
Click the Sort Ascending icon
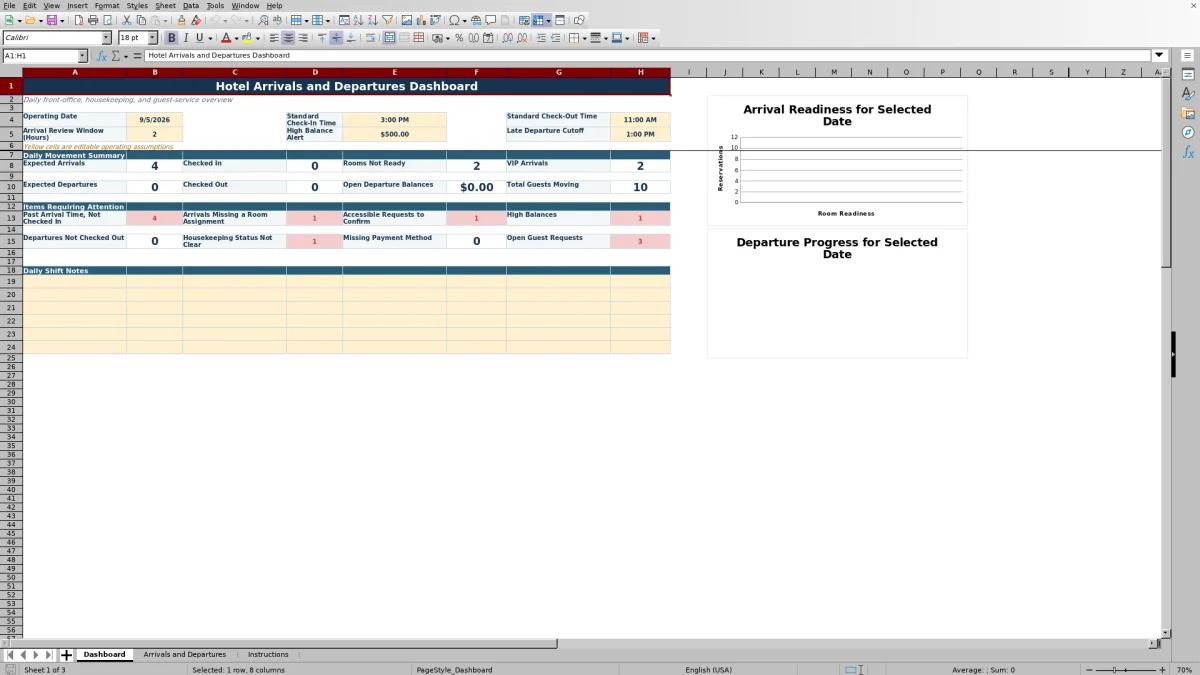click(x=358, y=20)
